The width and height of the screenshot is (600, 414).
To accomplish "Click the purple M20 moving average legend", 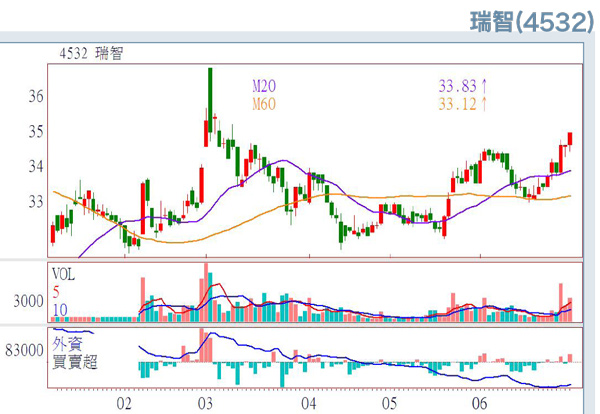I will (x=264, y=86).
